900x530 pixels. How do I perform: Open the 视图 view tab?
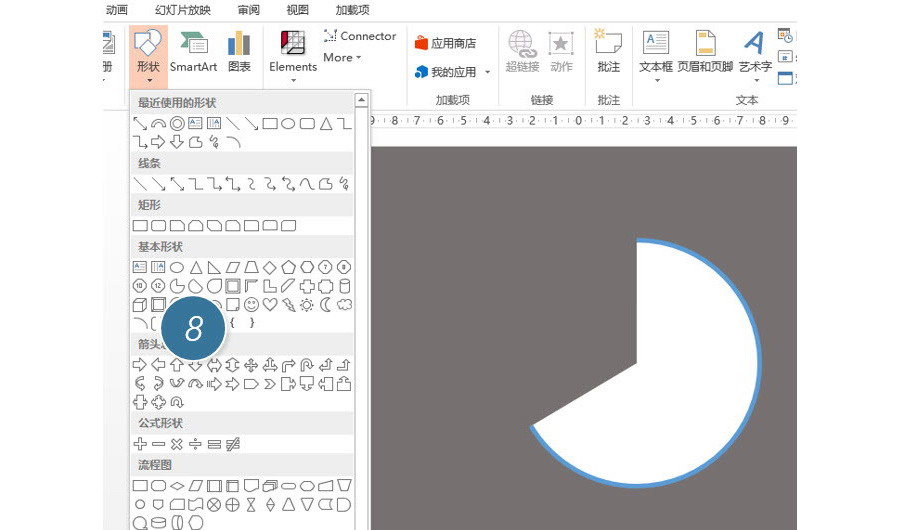pos(298,10)
